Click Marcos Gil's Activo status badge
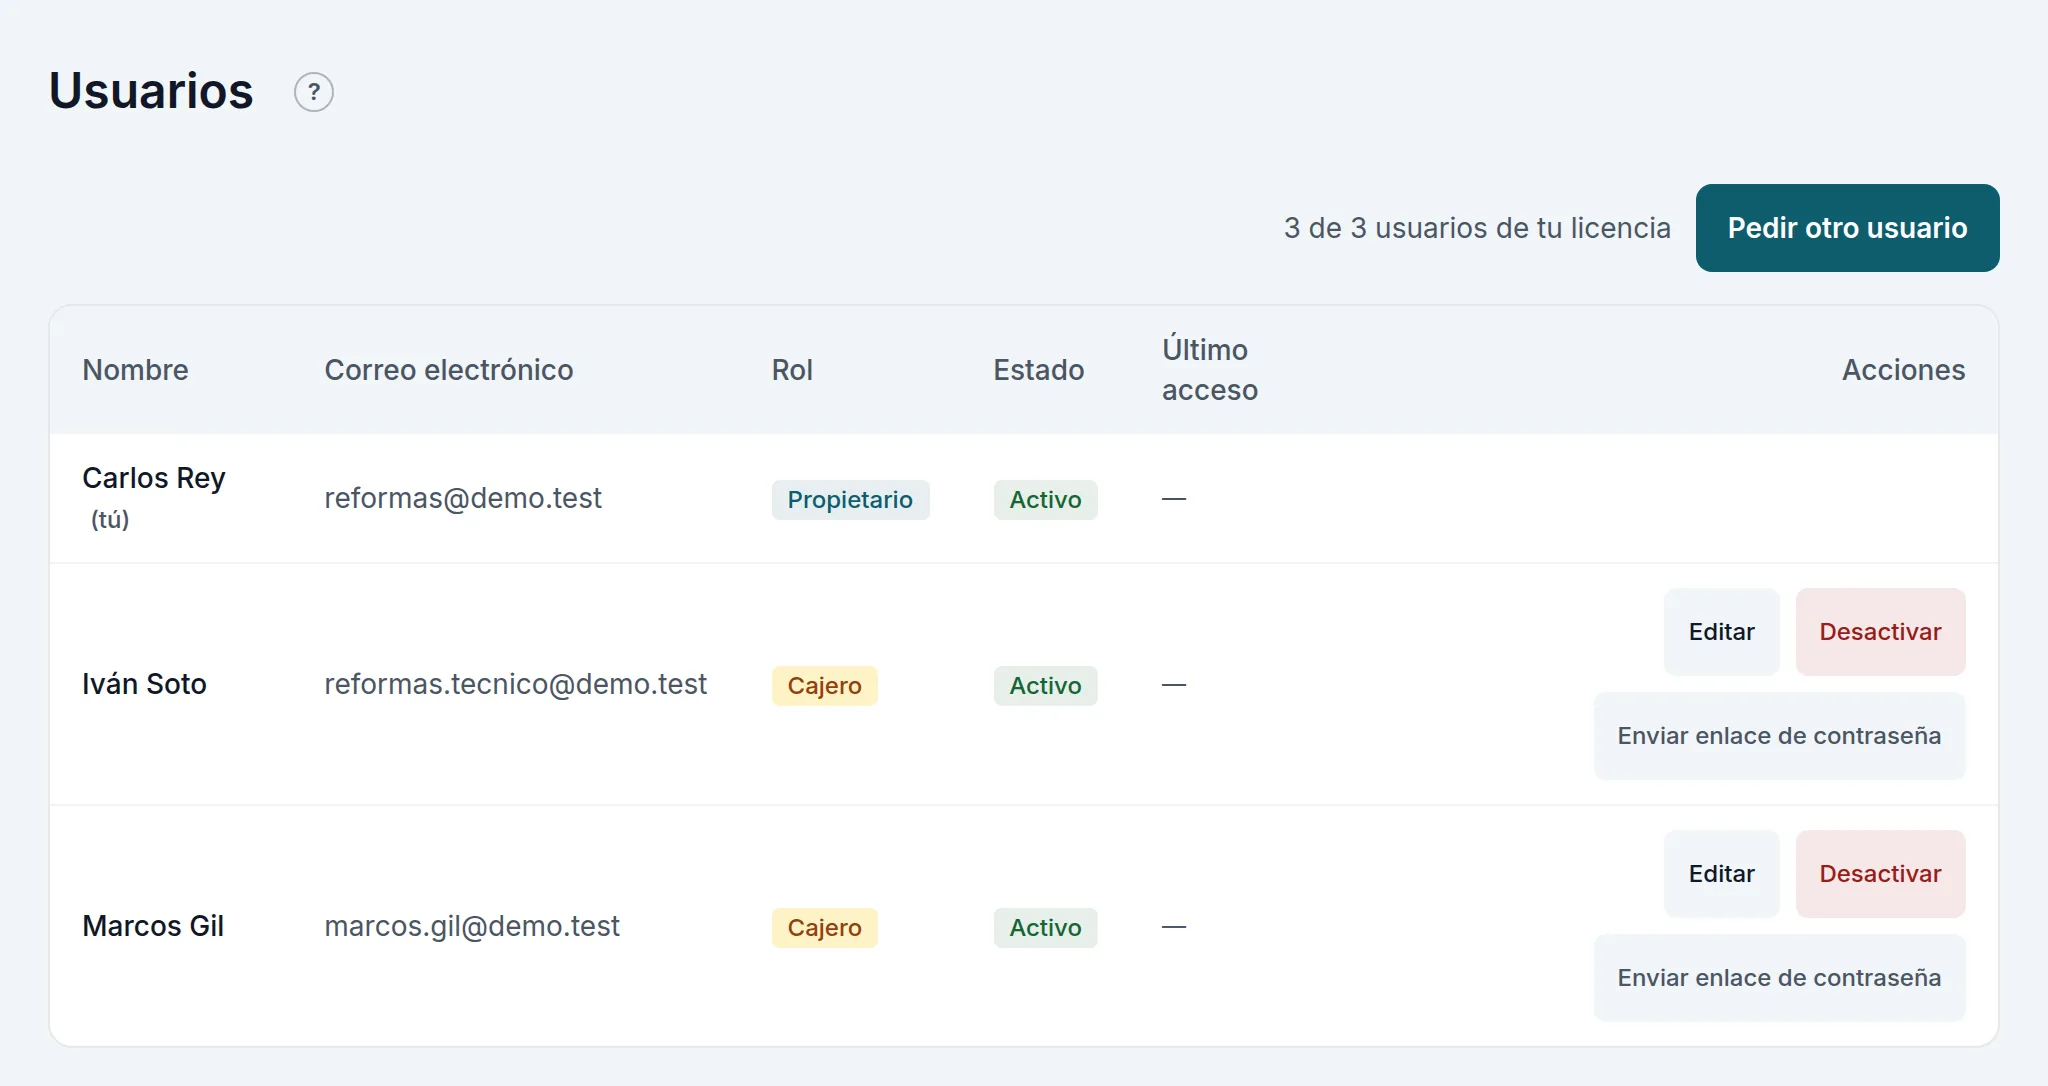 (1045, 928)
